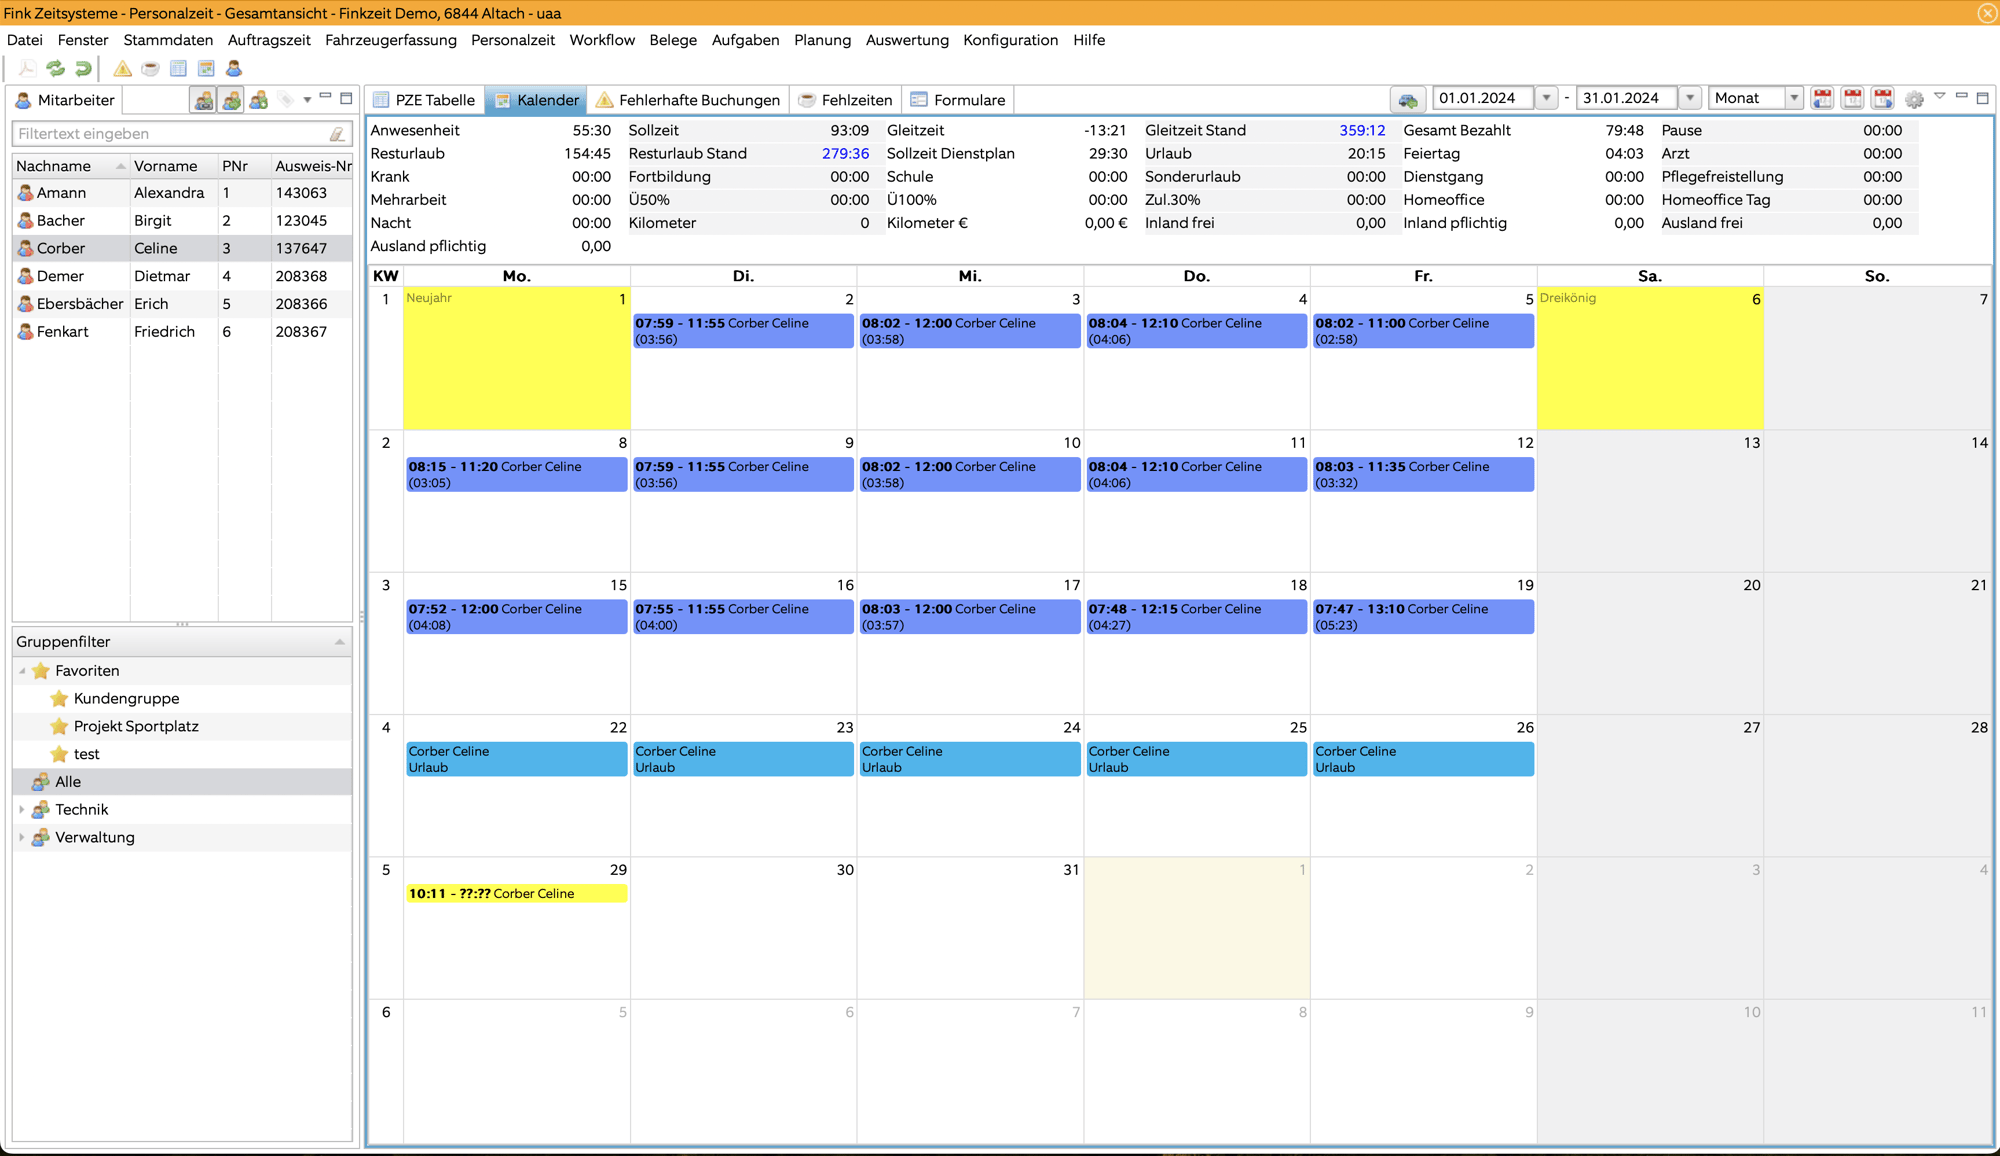Viewport: 2000px width, 1156px height.
Task: Open the Stammdaten menu
Action: click(x=168, y=40)
